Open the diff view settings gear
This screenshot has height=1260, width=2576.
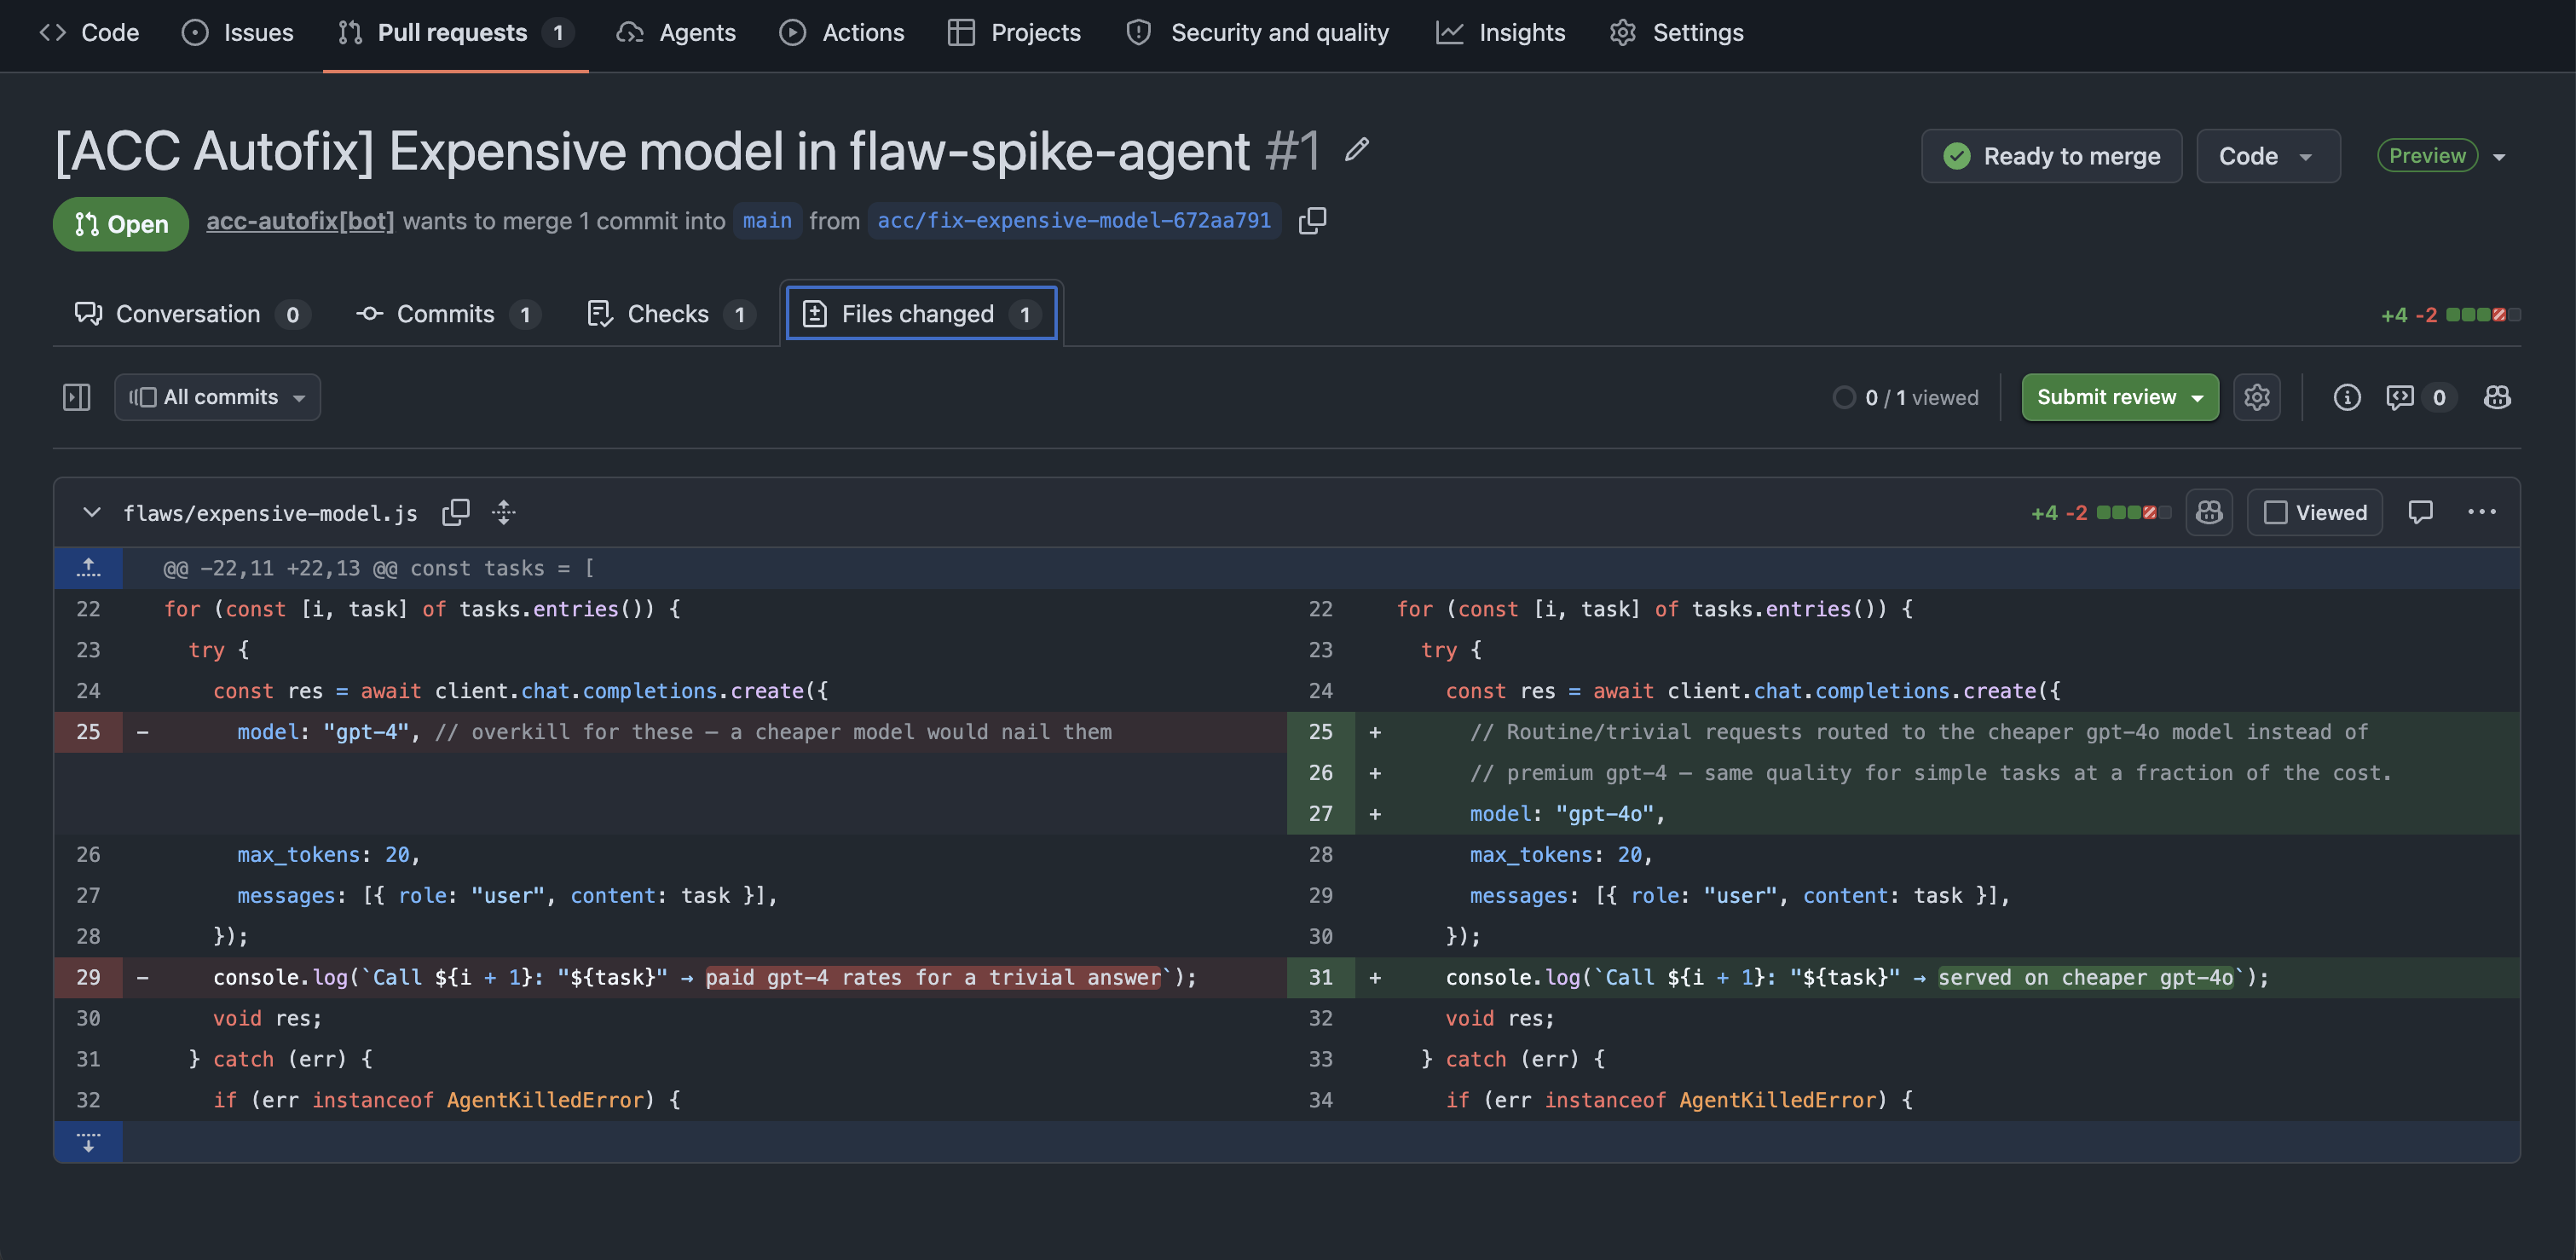click(2257, 397)
